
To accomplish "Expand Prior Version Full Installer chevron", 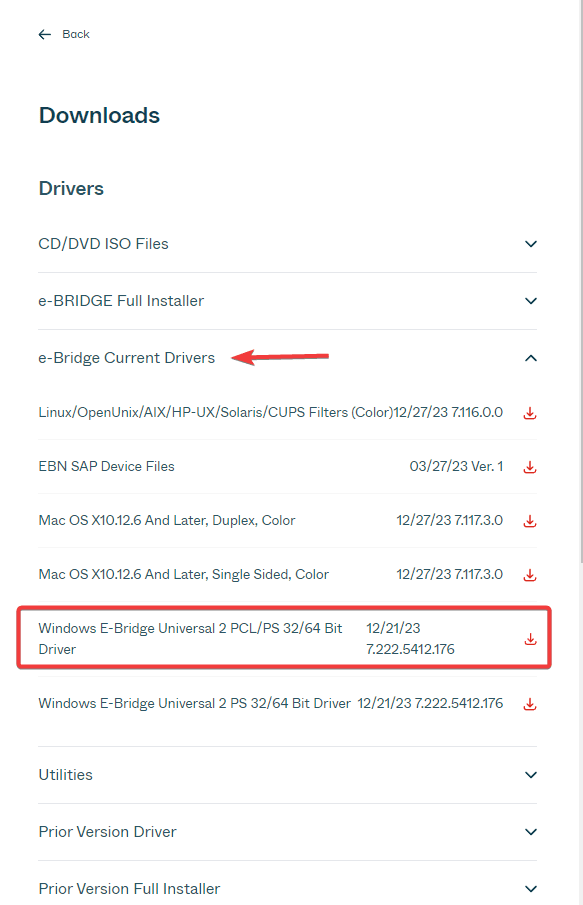I will point(530,889).
